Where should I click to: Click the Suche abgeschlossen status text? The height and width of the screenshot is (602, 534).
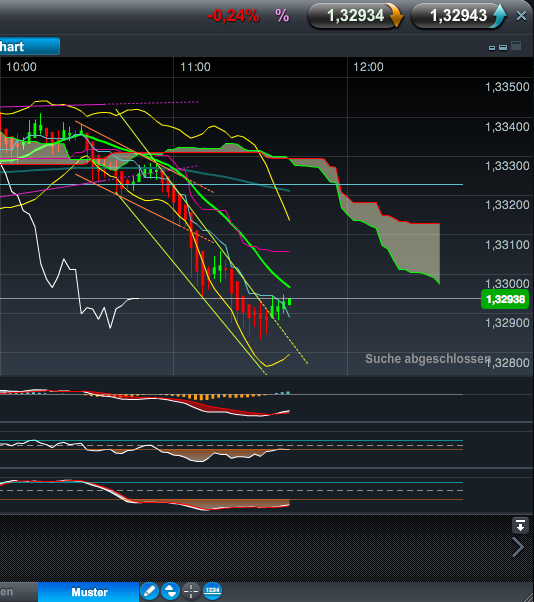(428, 359)
